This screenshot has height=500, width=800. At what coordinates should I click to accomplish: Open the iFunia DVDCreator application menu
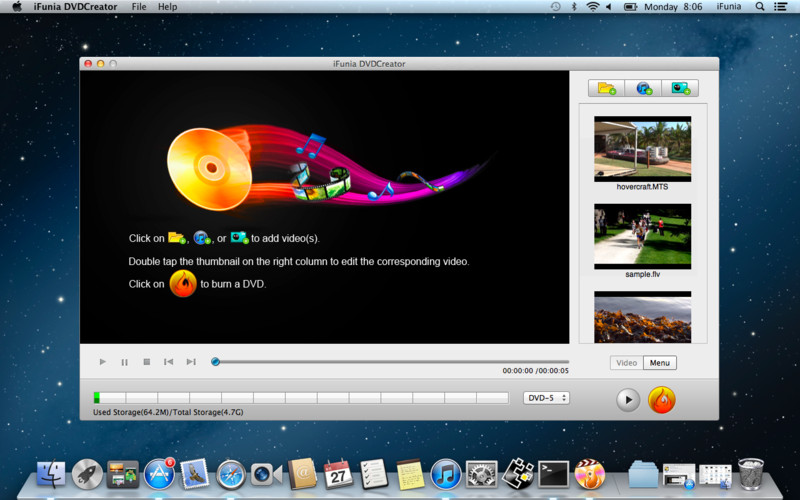[76, 7]
